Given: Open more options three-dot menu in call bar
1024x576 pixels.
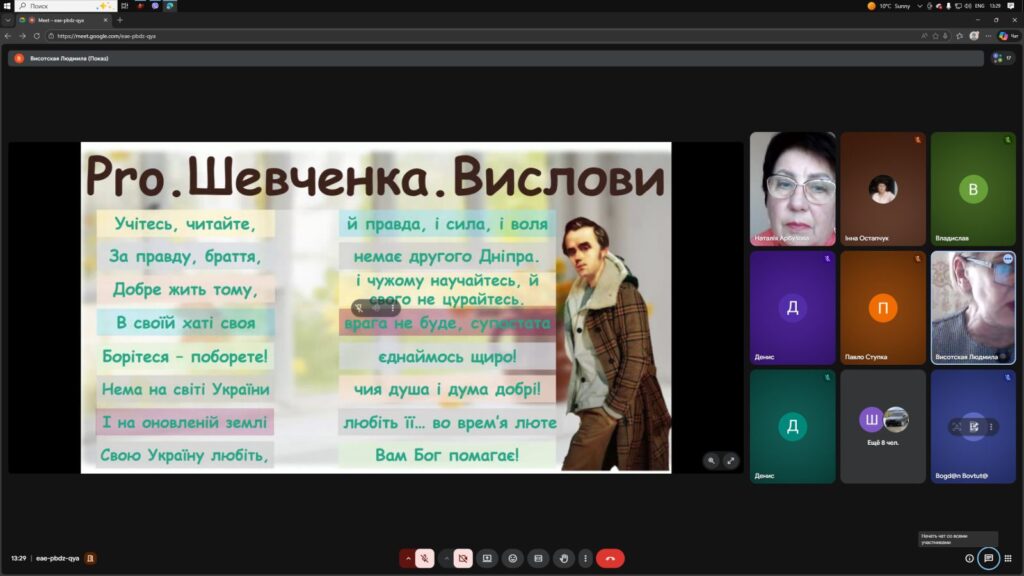Looking at the screenshot, I should 585,558.
